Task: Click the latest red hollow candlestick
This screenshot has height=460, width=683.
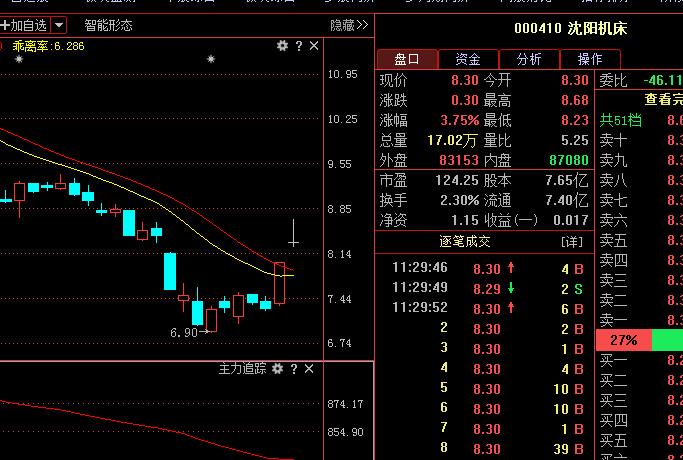Action: point(280,283)
